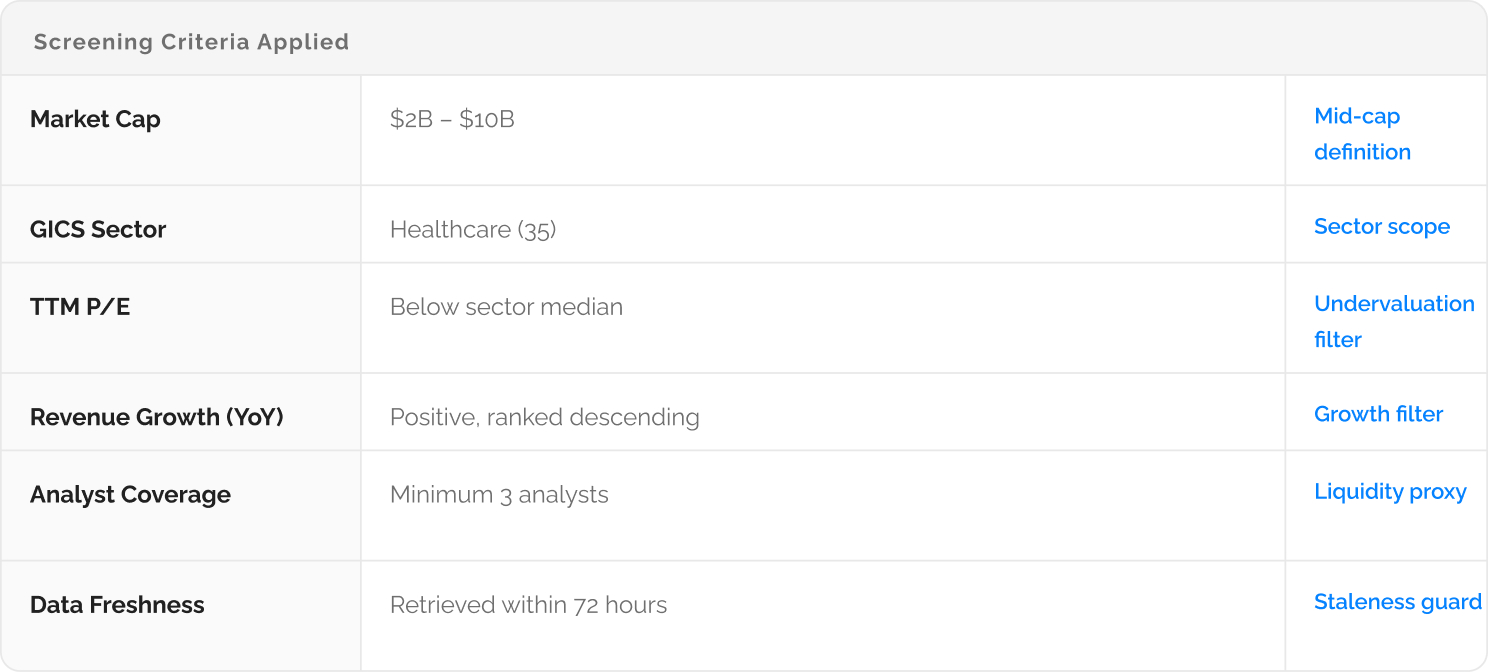Open the Mid-cap definition link

point(1361,134)
